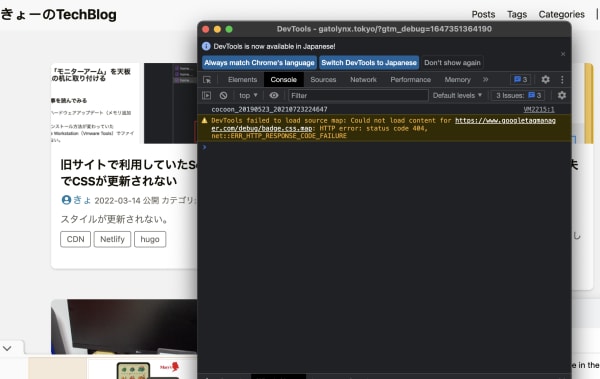Dismiss the Japanese language infobar

coord(563,54)
